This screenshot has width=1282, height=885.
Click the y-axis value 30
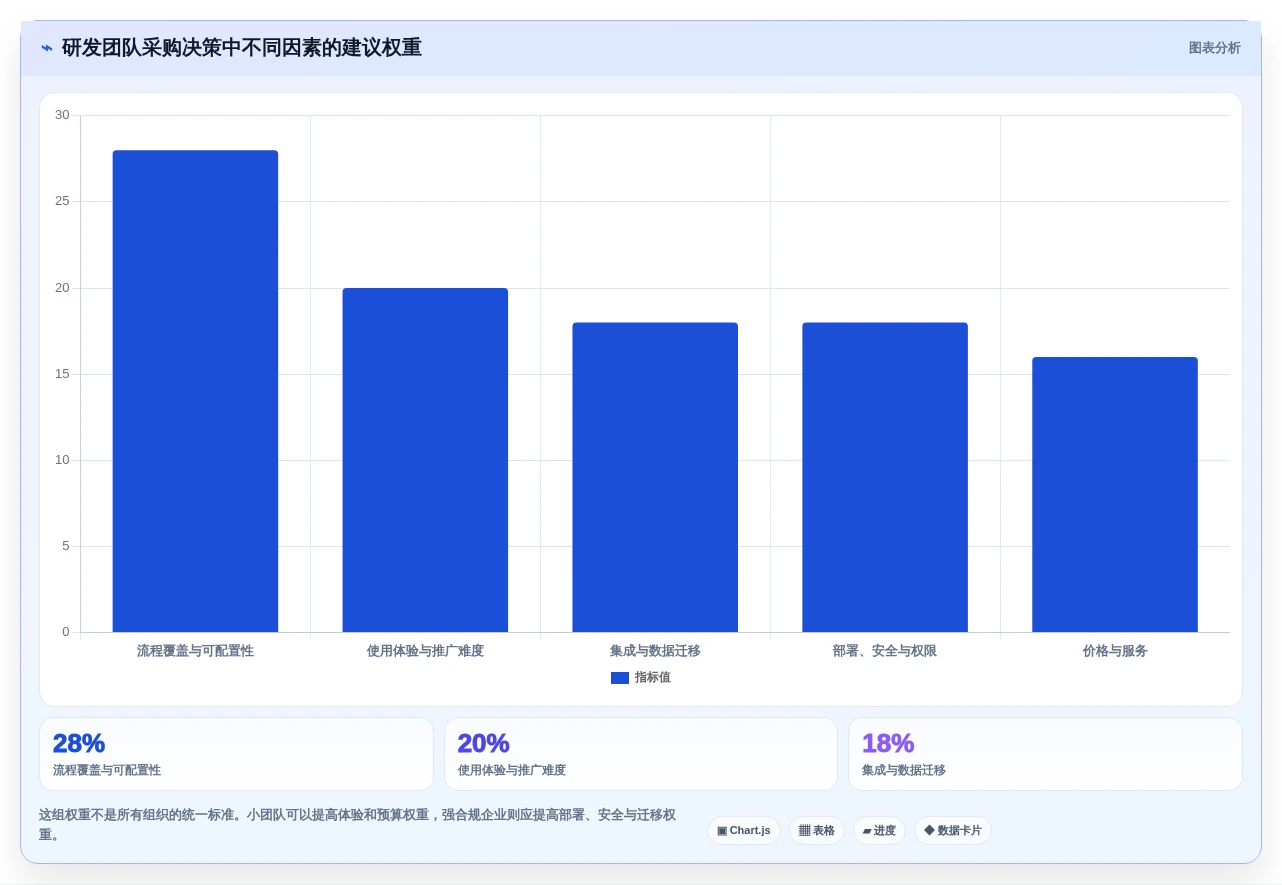click(62, 115)
